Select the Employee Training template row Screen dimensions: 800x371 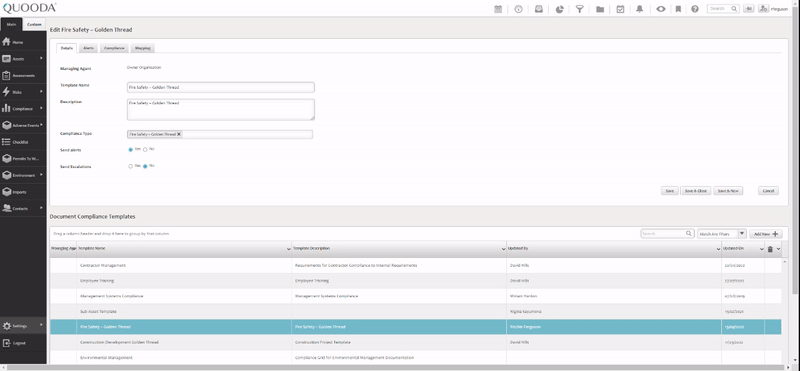415,281
